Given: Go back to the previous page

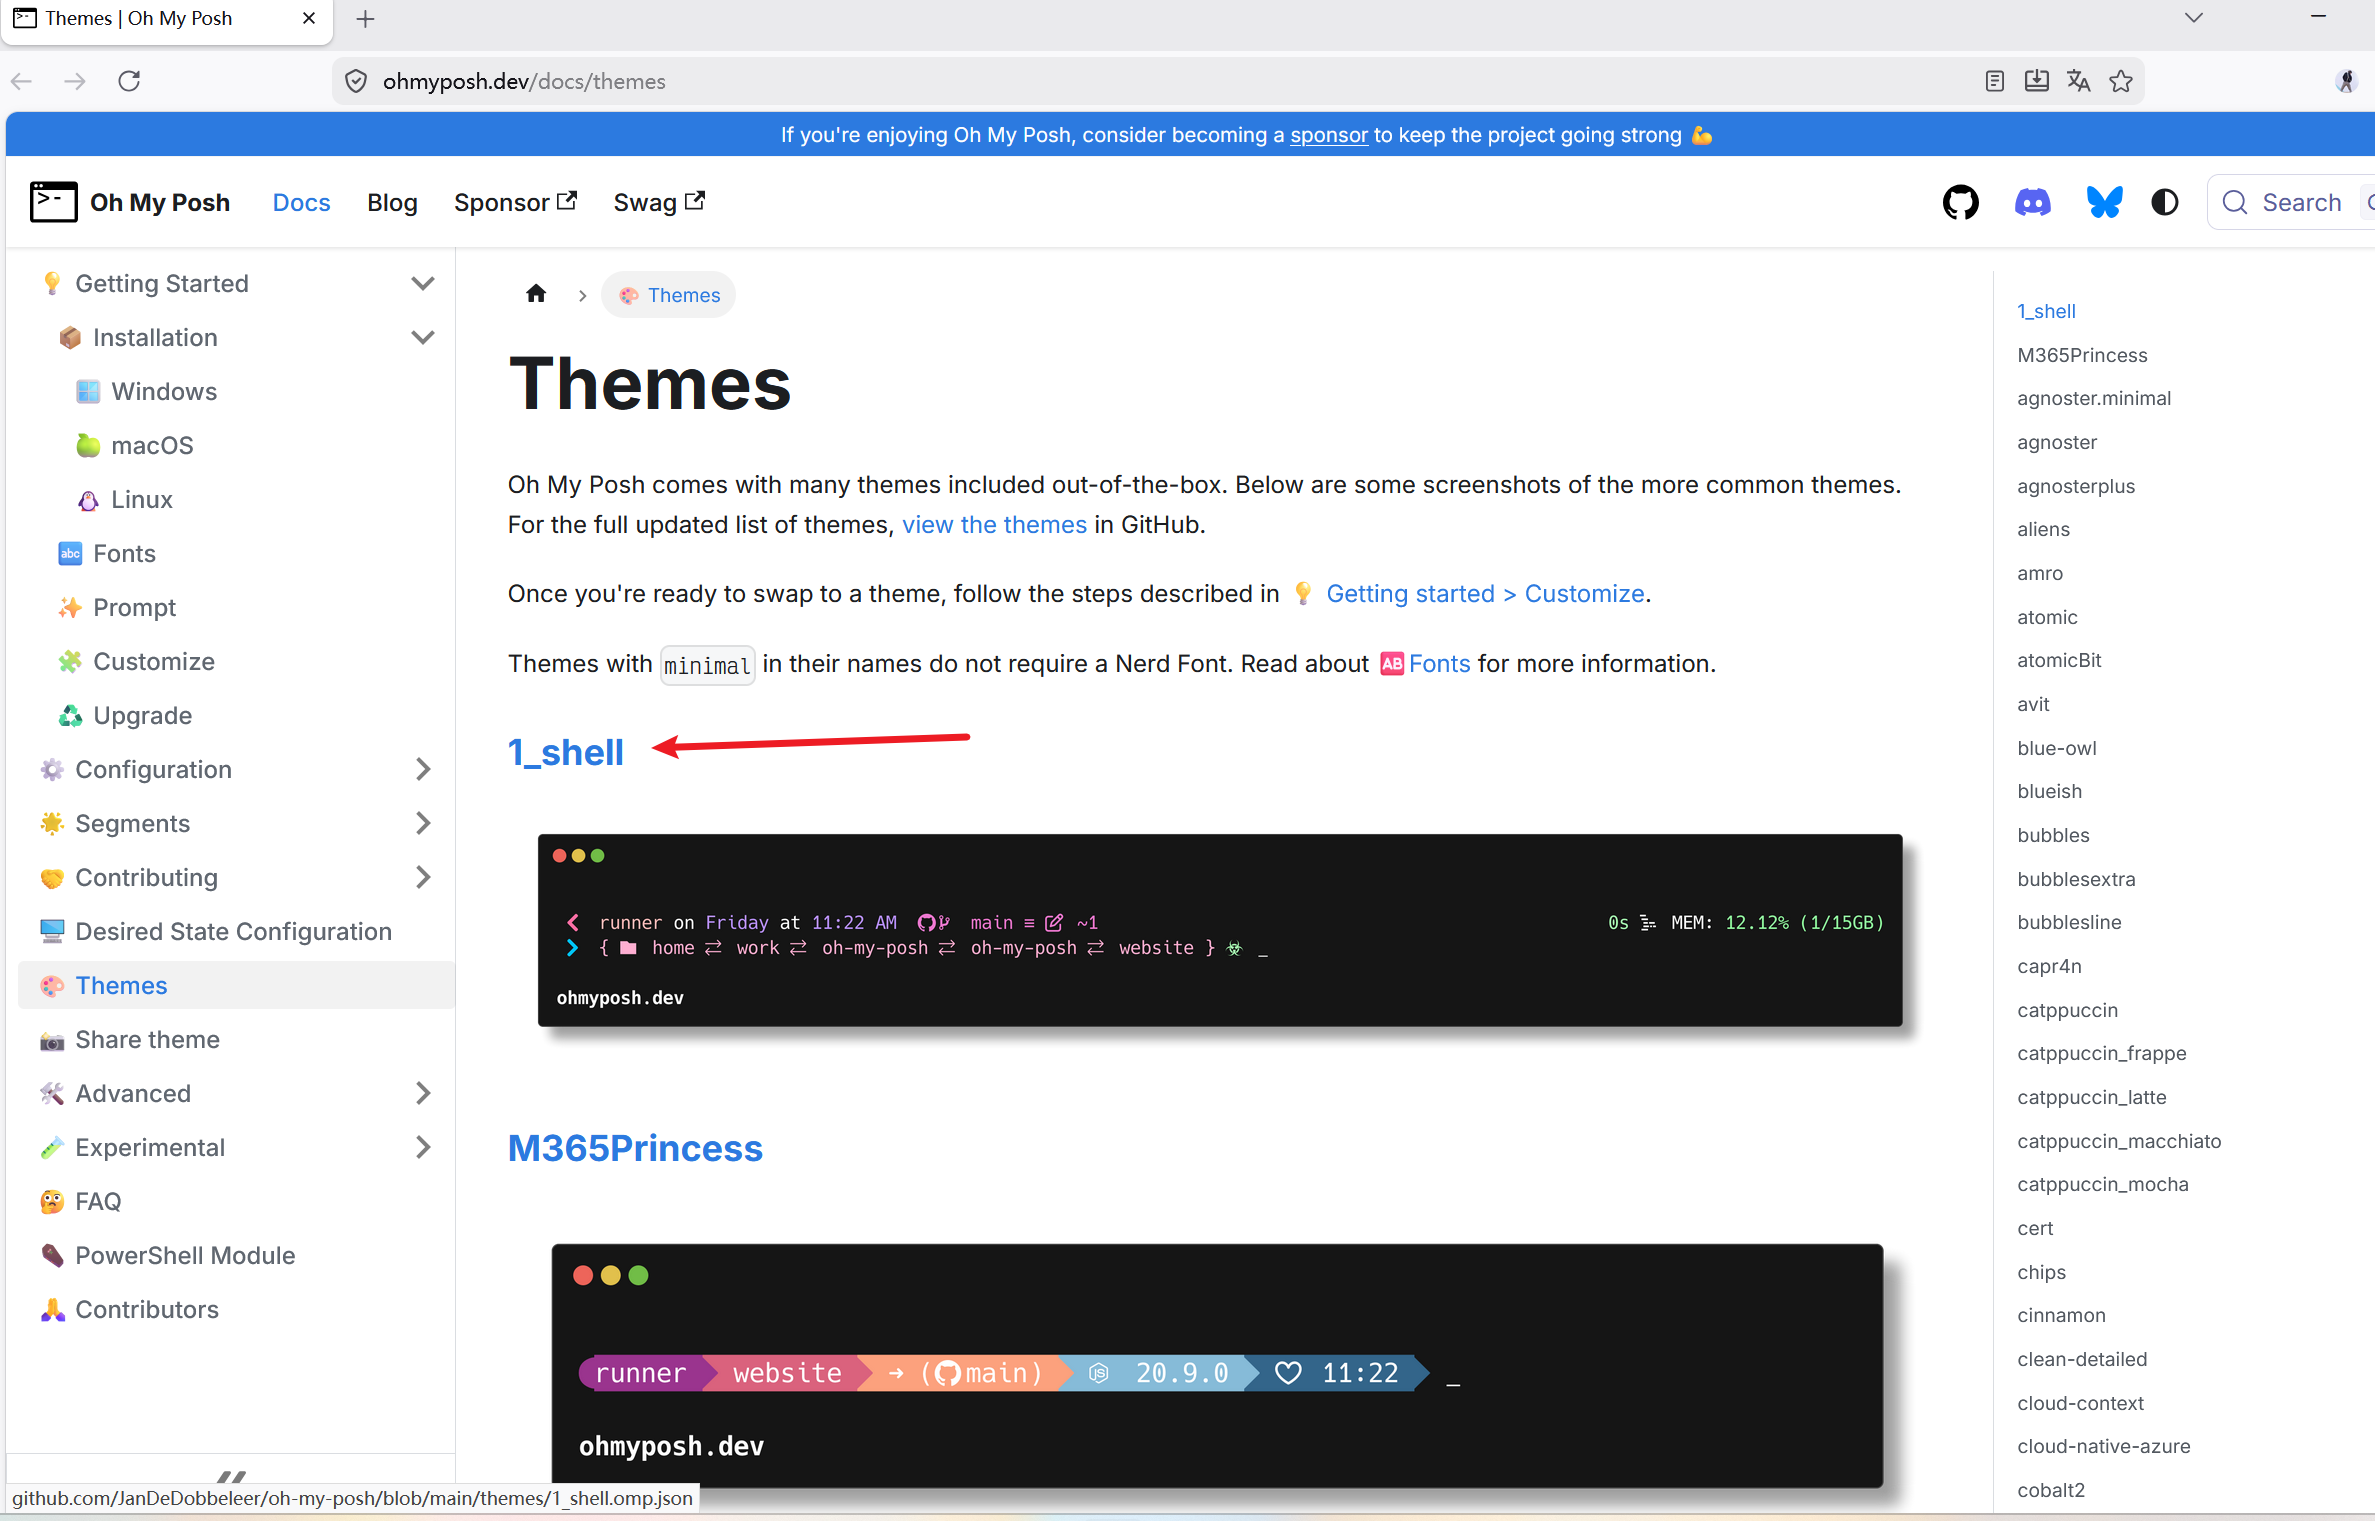Looking at the screenshot, I should pos(22,81).
